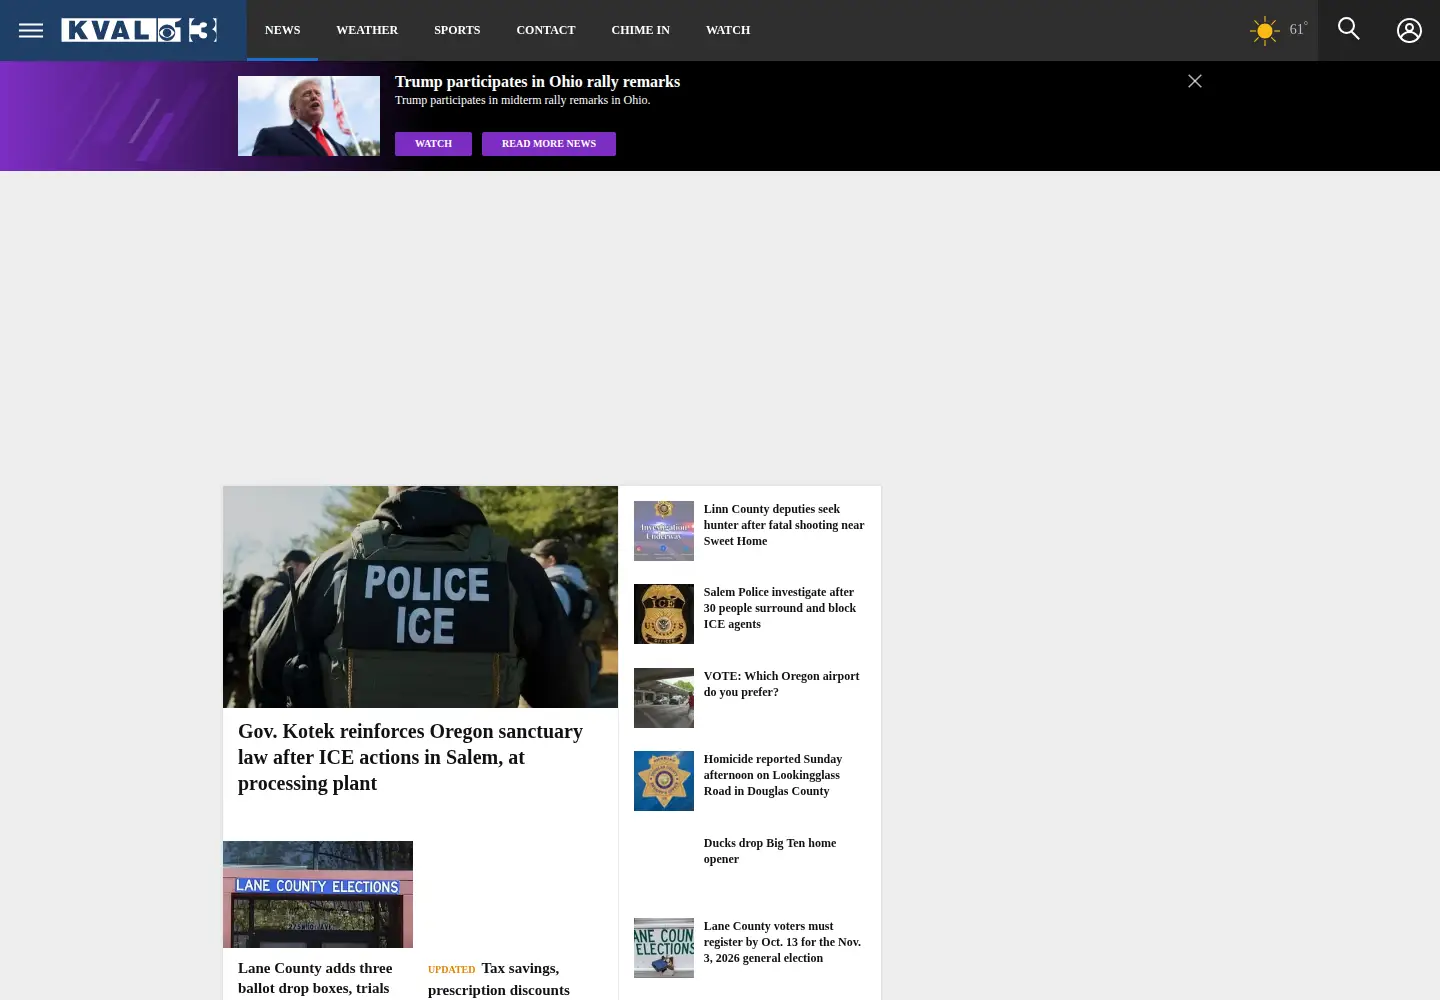Open the user account icon
This screenshot has width=1440, height=1000.
coord(1409,30)
